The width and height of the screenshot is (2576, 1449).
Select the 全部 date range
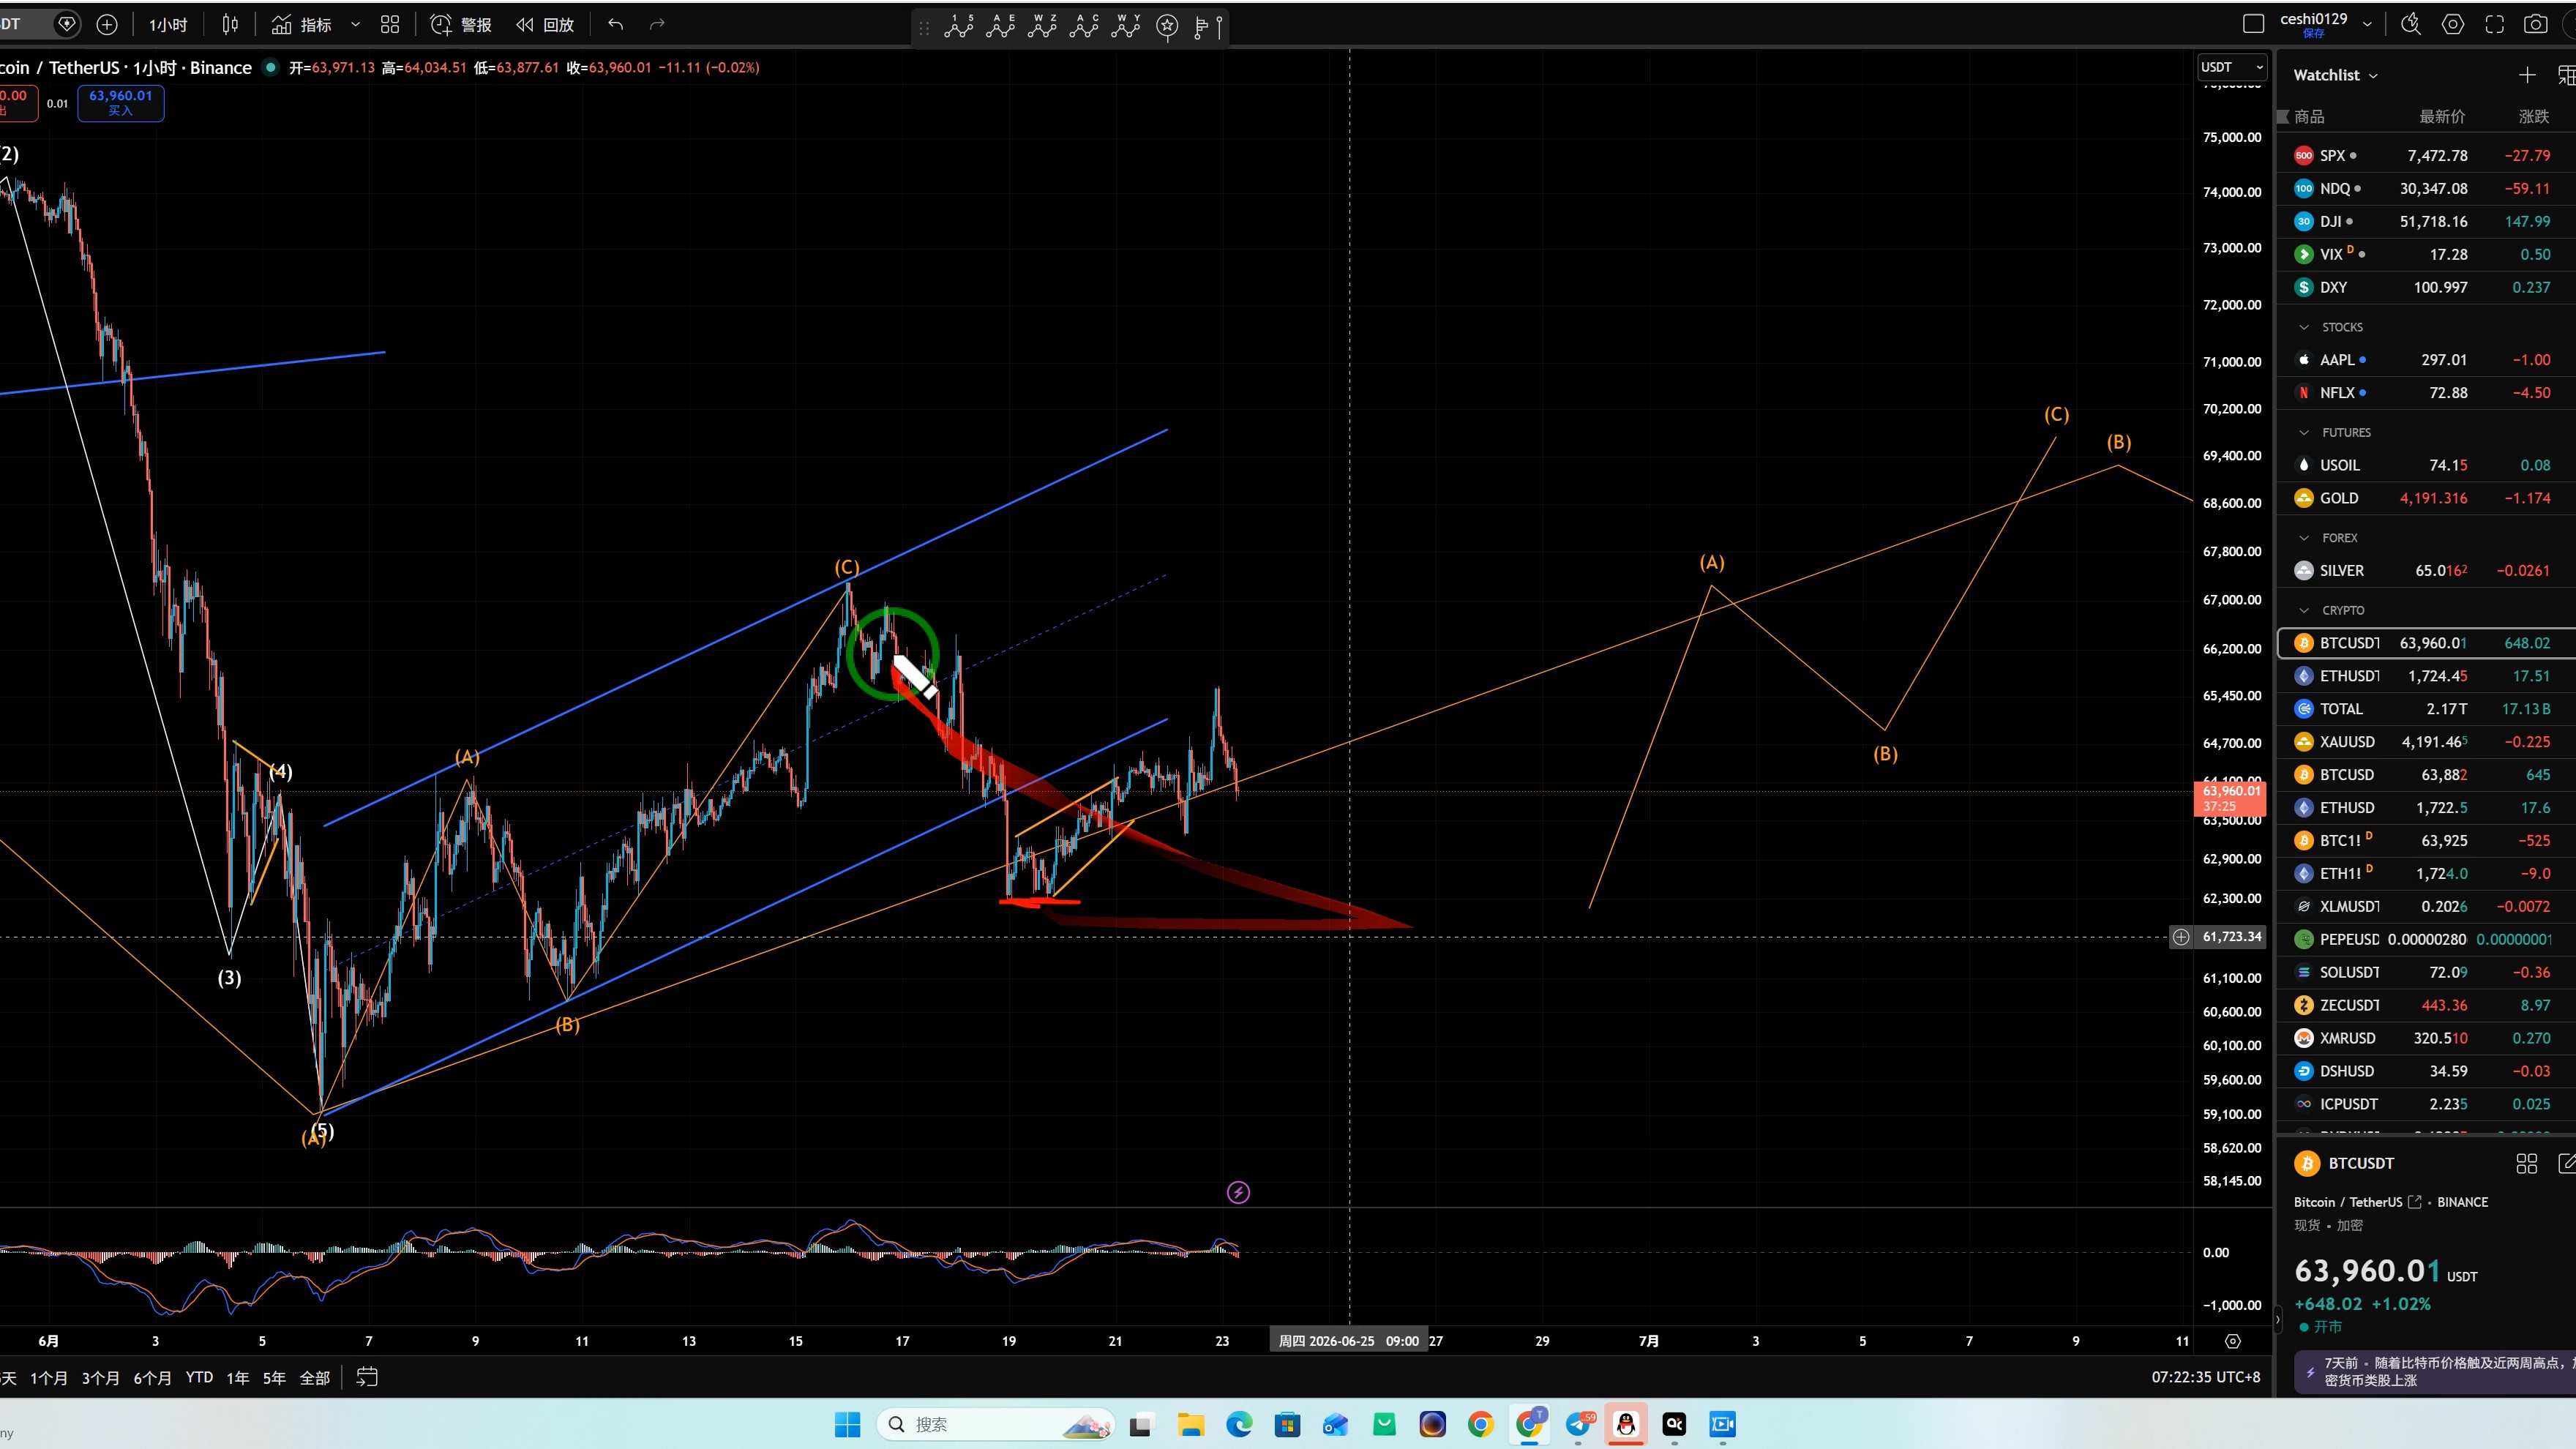tap(315, 1378)
